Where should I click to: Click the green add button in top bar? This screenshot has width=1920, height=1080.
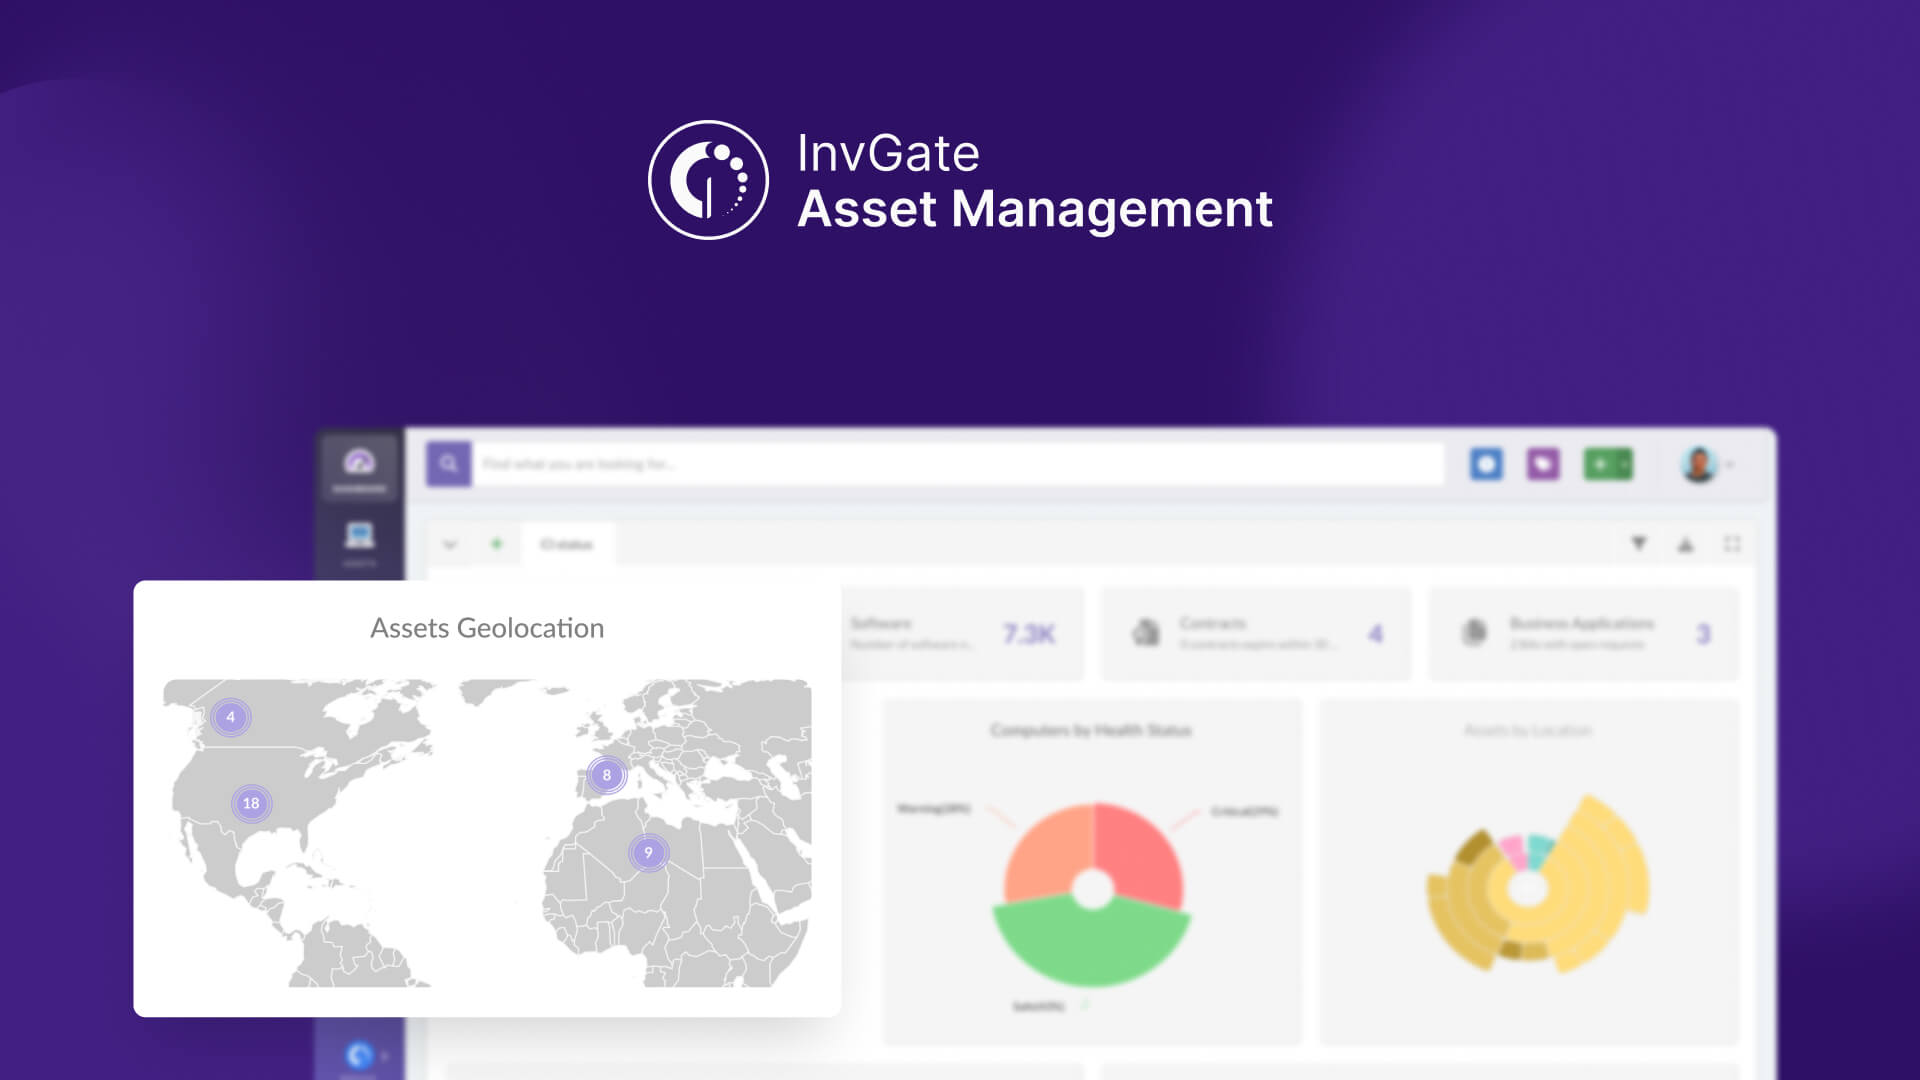1608,464
